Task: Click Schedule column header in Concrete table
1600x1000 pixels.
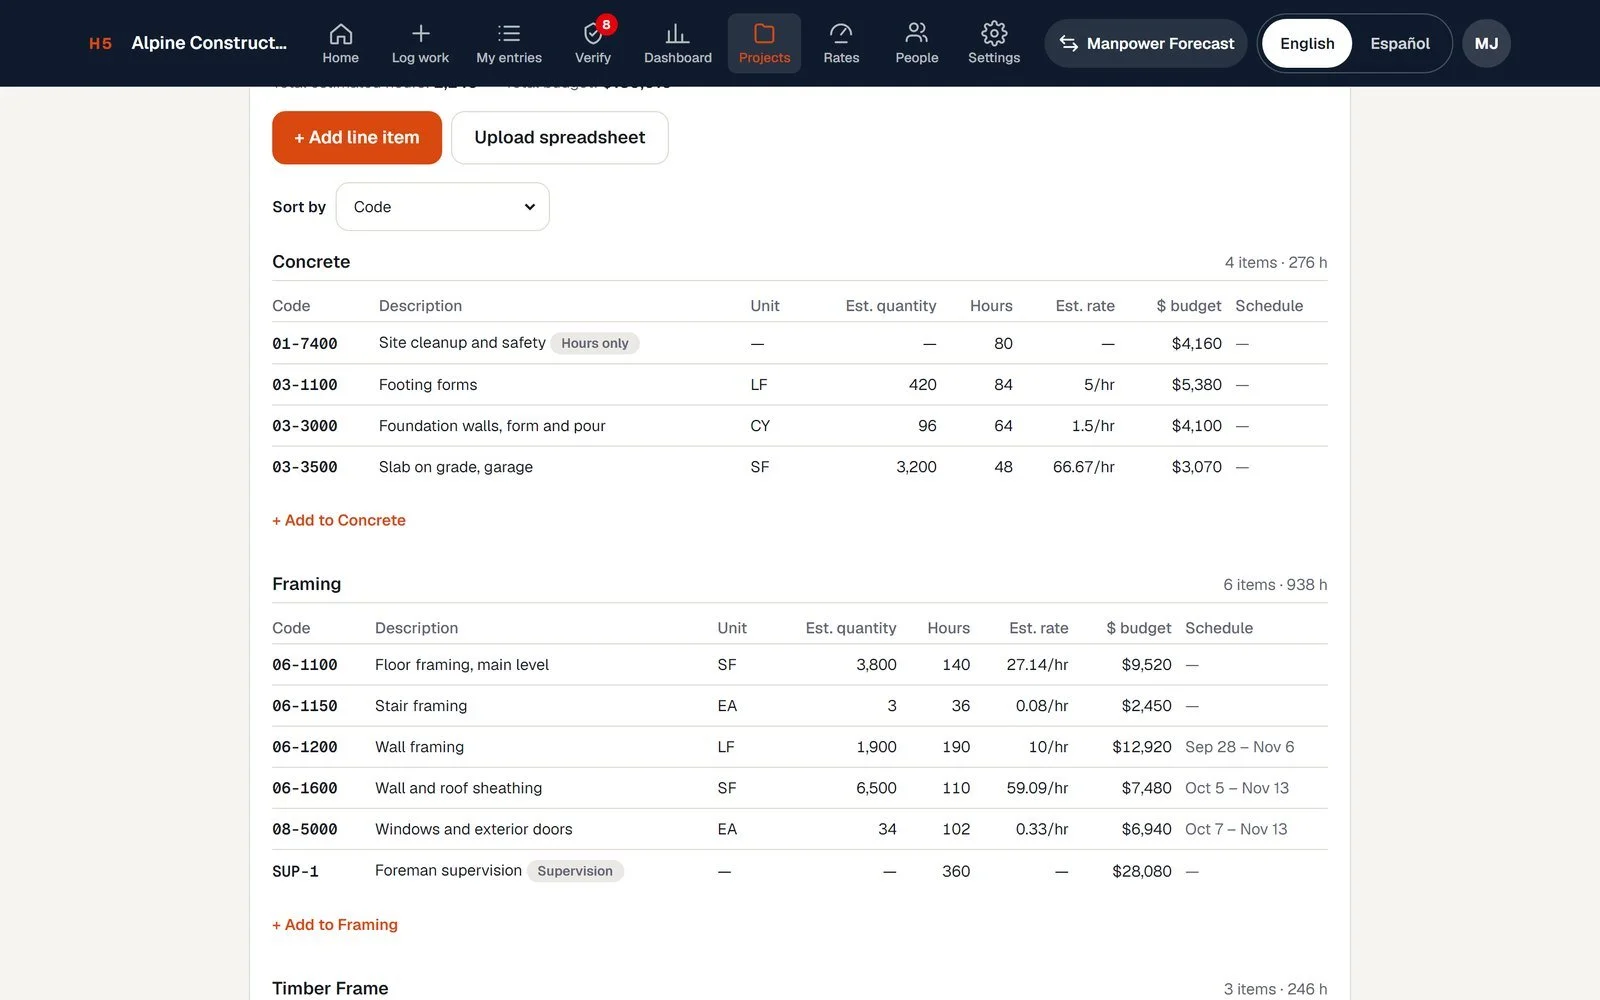Action: (x=1269, y=306)
